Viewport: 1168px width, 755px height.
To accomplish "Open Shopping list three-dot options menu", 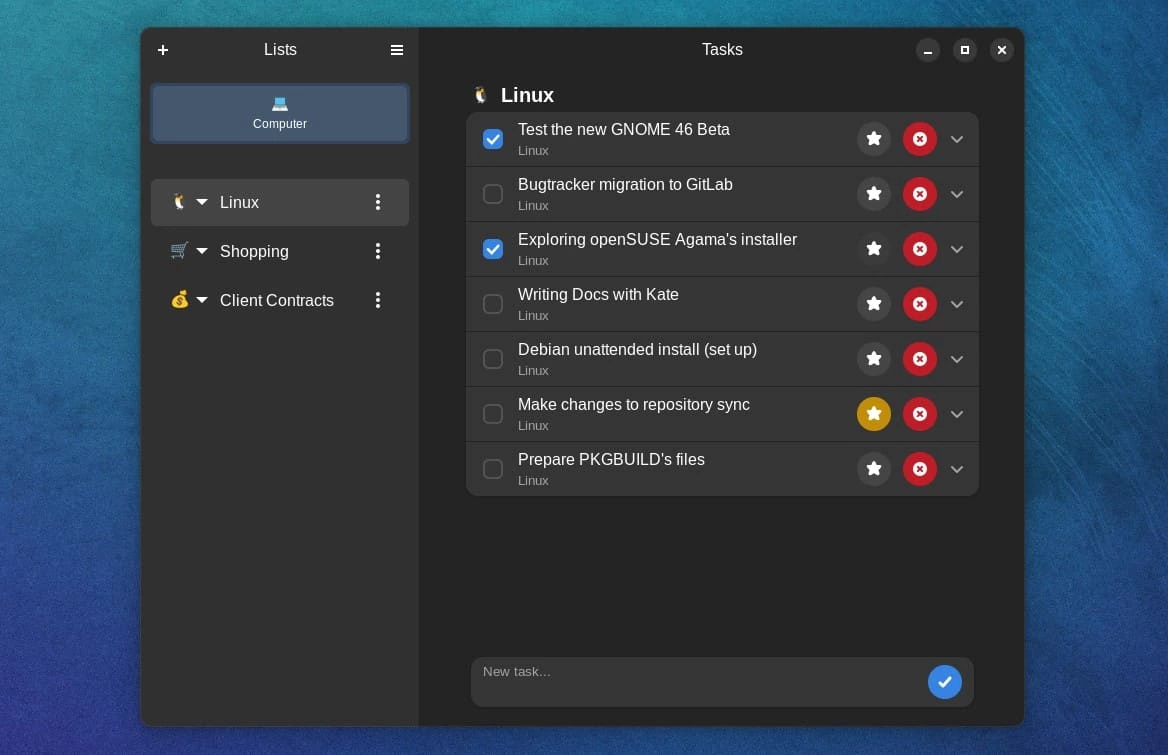I will pos(378,251).
